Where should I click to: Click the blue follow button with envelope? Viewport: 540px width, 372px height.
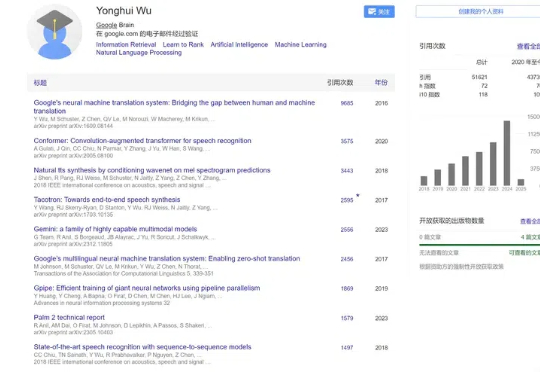coord(379,12)
